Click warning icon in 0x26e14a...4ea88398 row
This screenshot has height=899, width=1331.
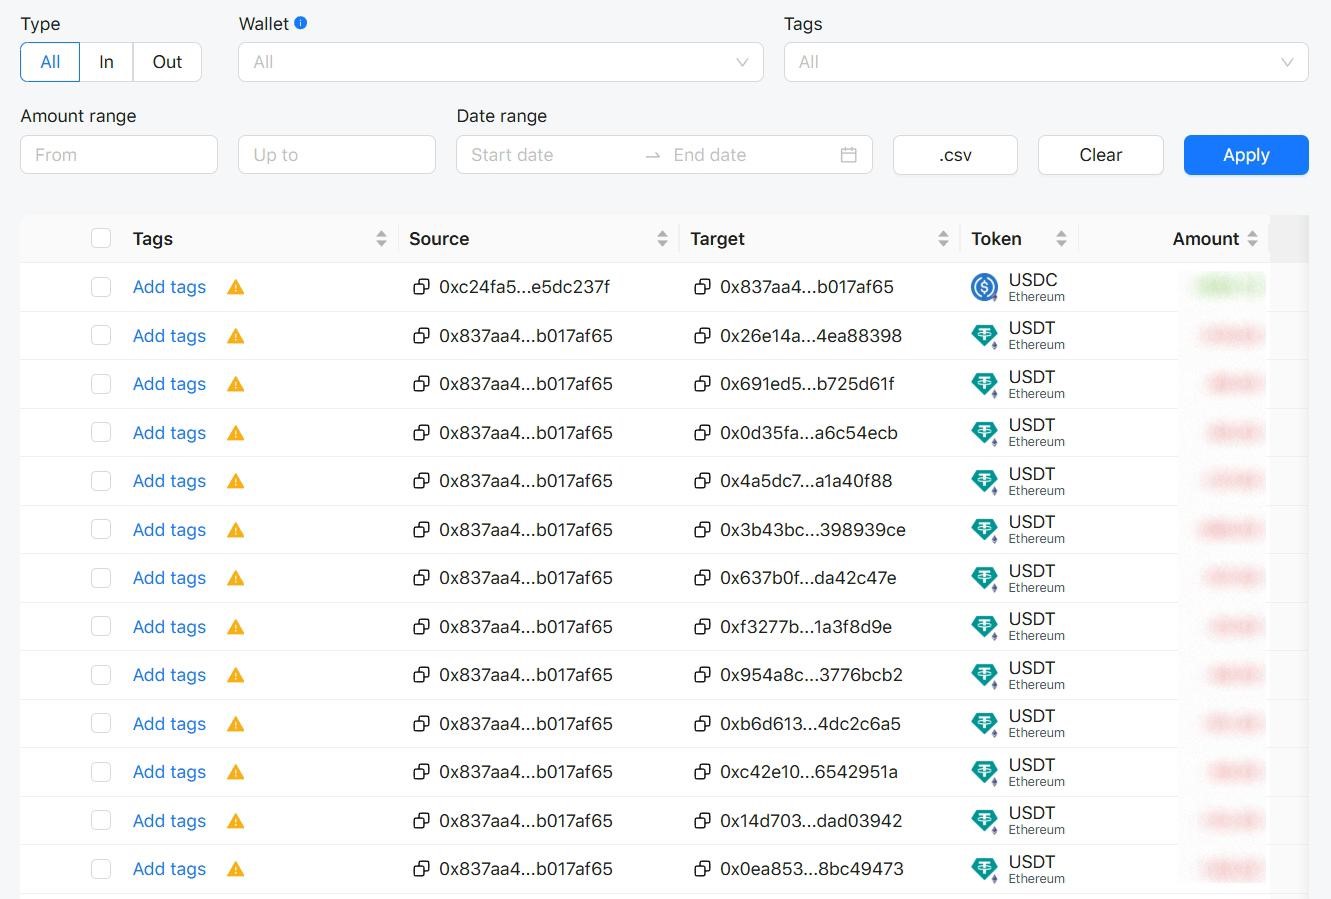tap(236, 336)
